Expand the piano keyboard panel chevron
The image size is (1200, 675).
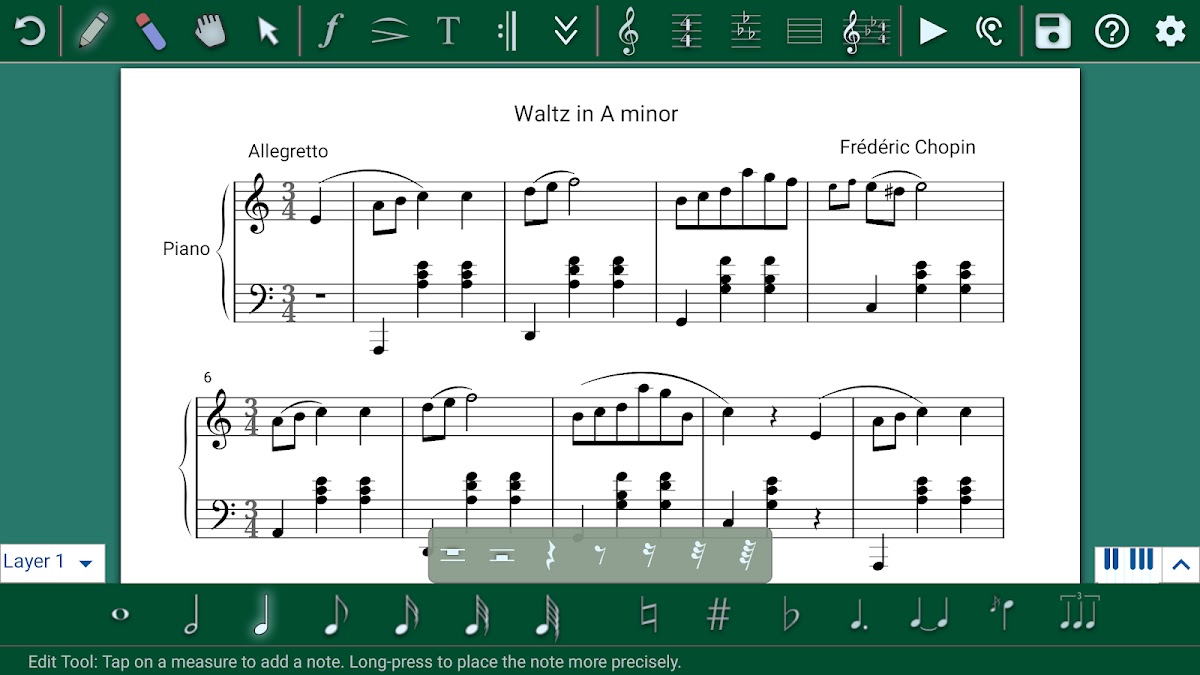(1180, 562)
